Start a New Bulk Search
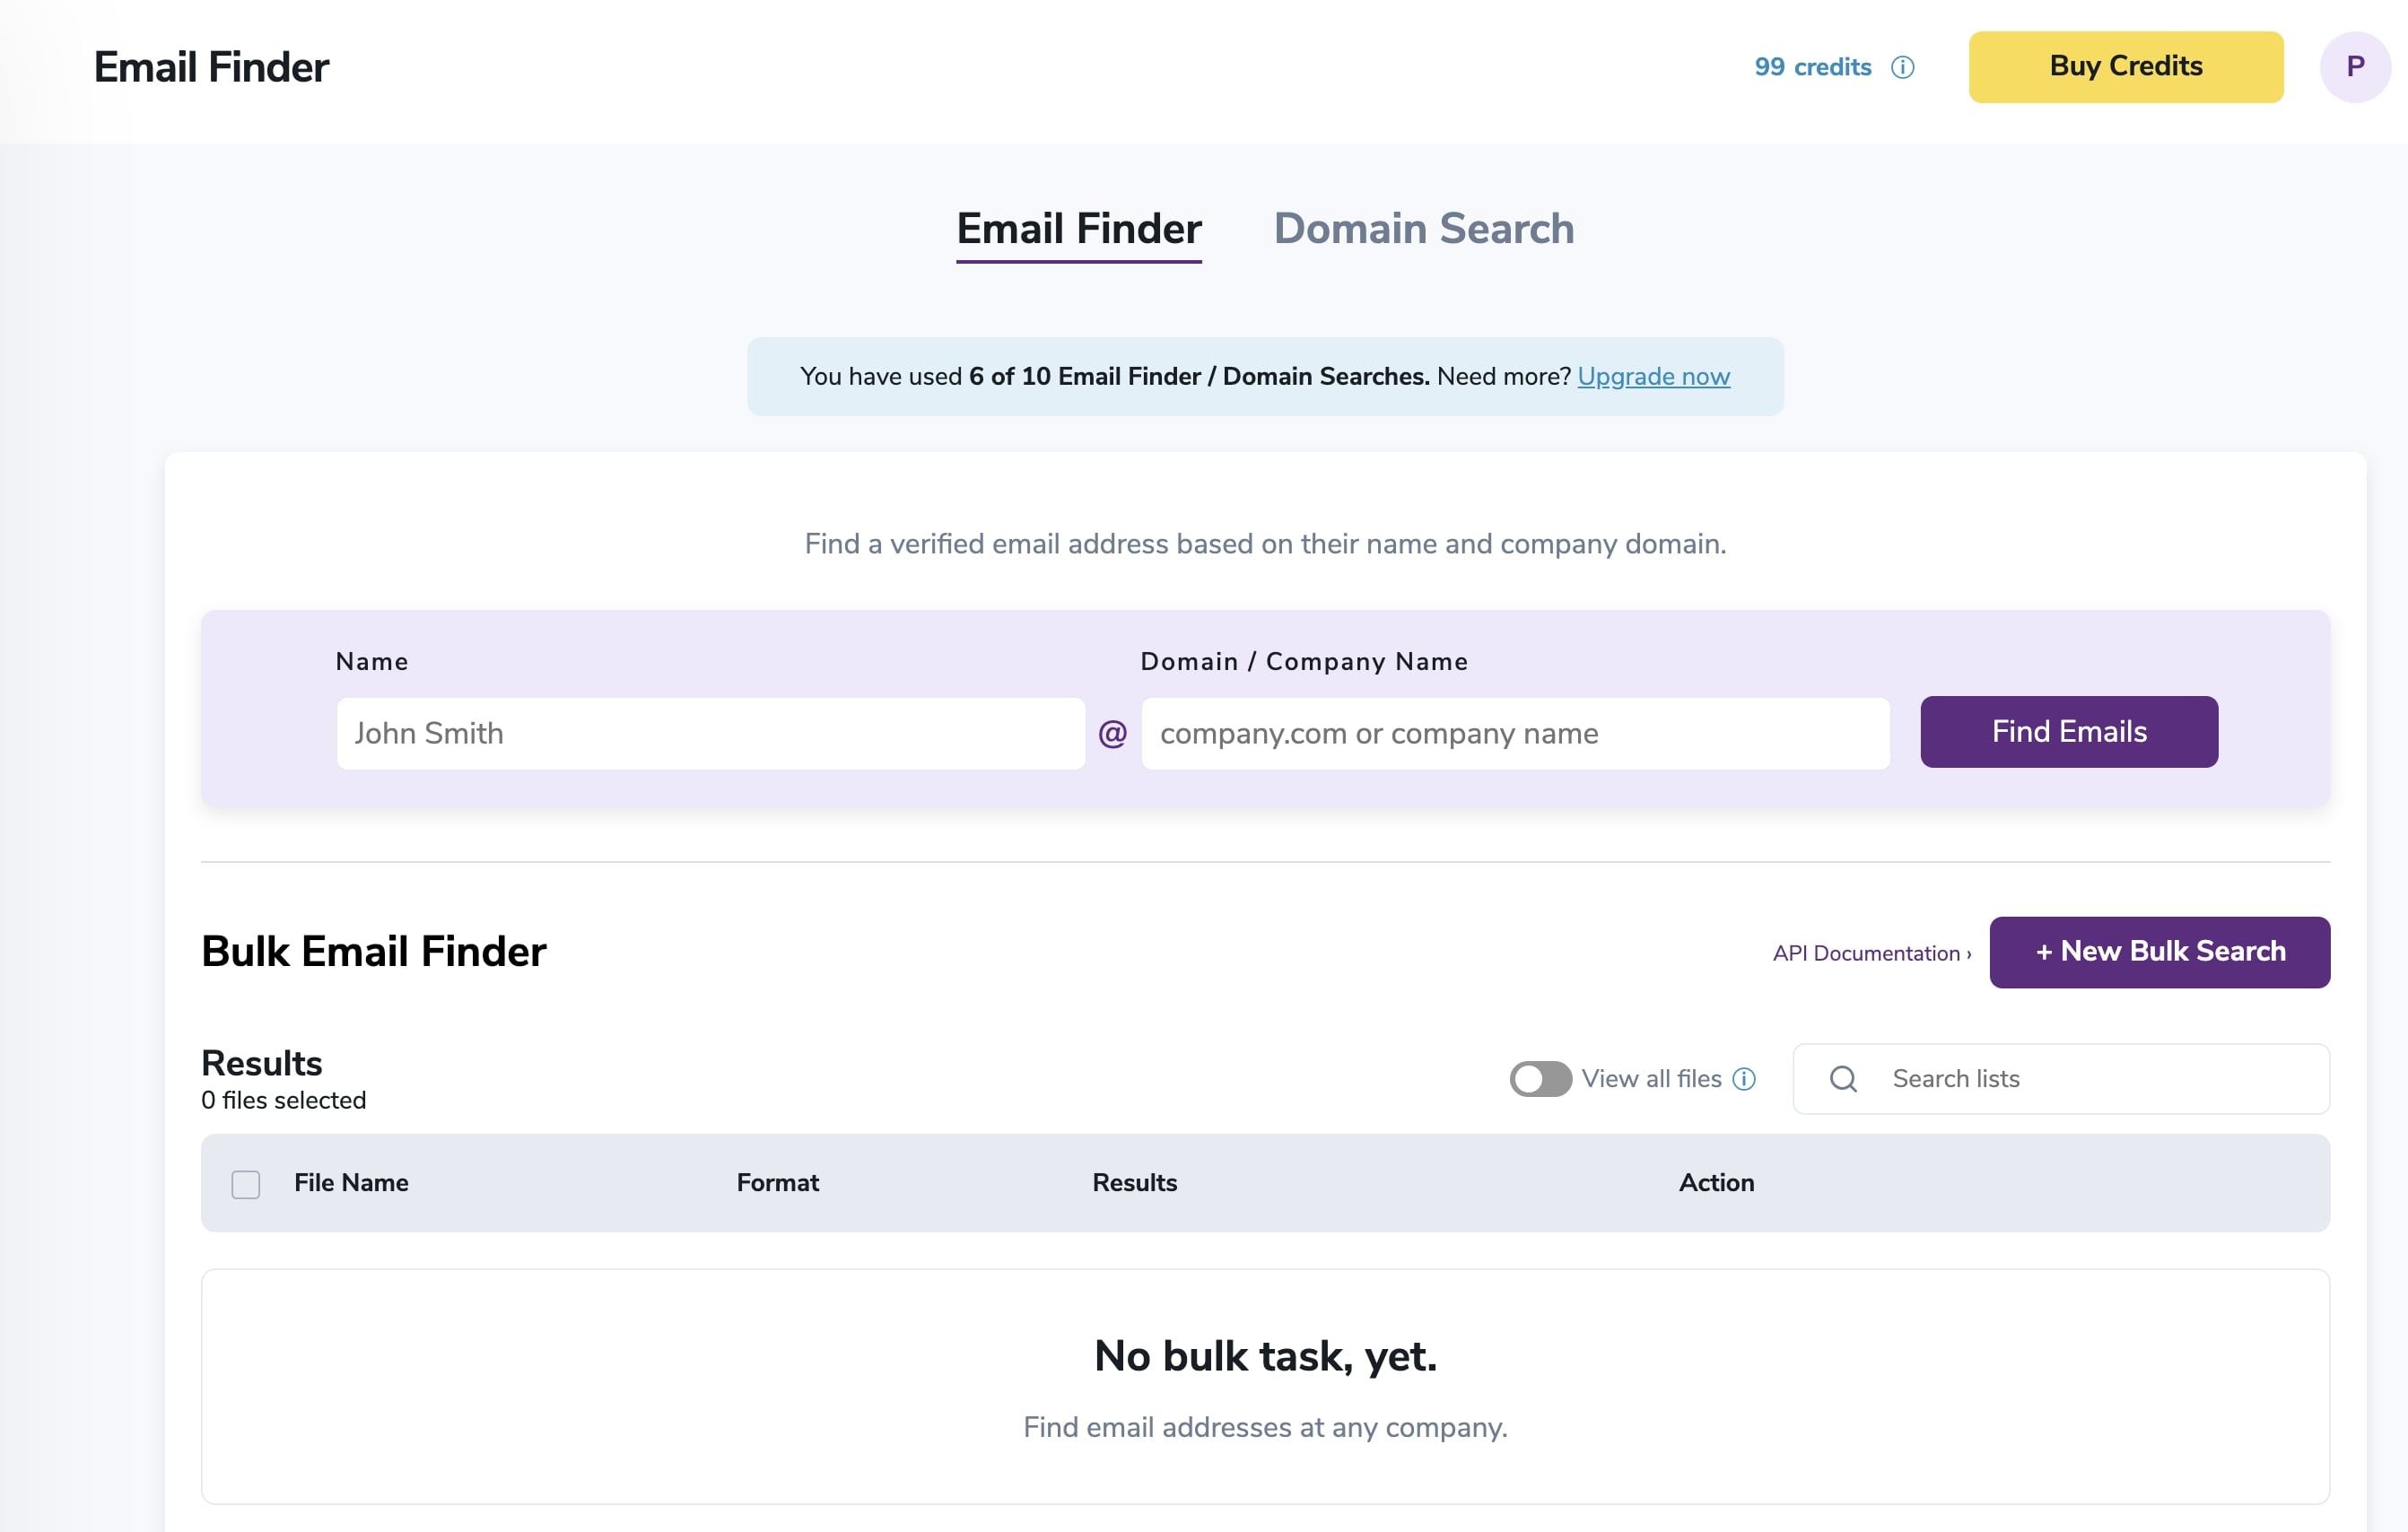The height and width of the screenshot is (1532, 2408). coord(2159,951)
